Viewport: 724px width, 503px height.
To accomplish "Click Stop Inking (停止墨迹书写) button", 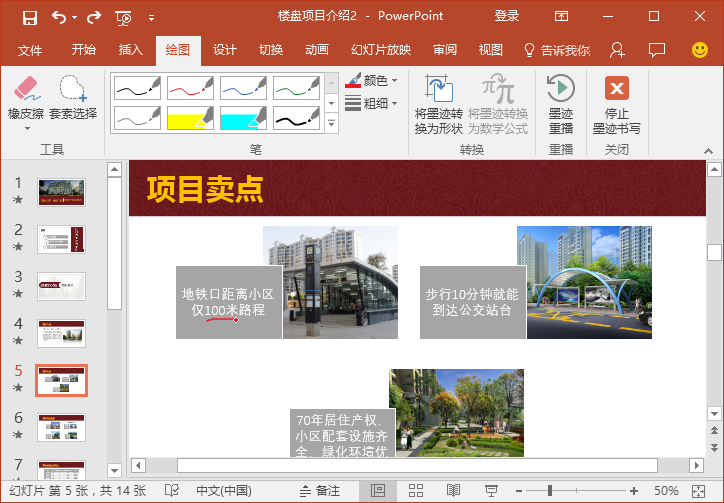I will pyautogui.click(x=616, y=104).
